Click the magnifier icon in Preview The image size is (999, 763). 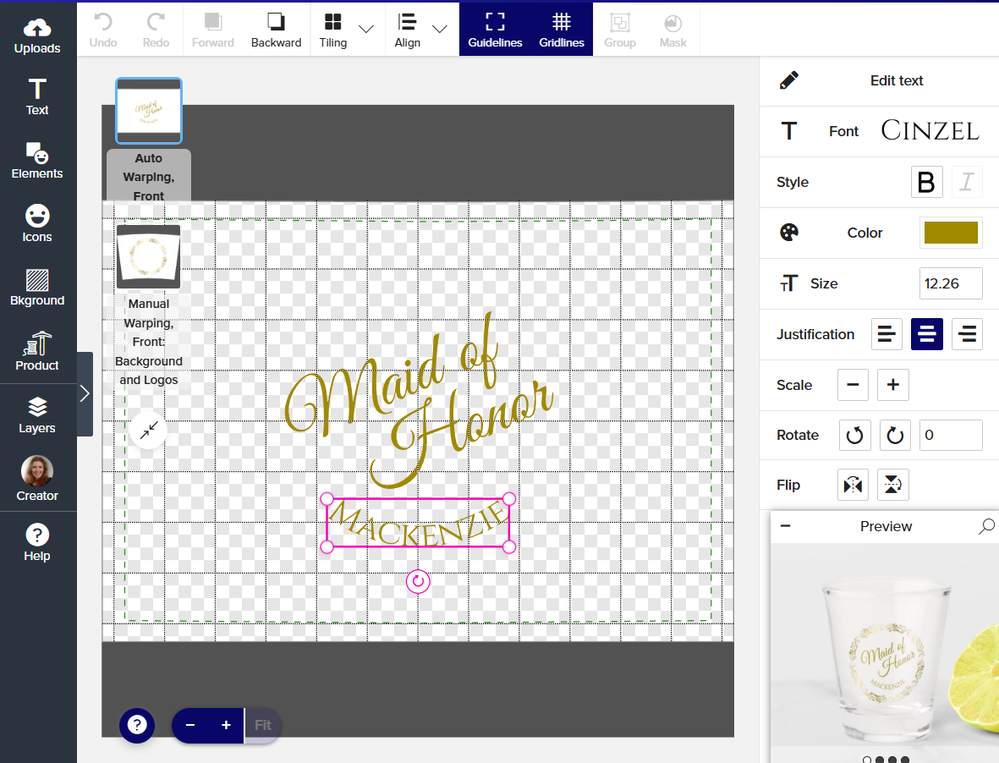tap(986, 526)
